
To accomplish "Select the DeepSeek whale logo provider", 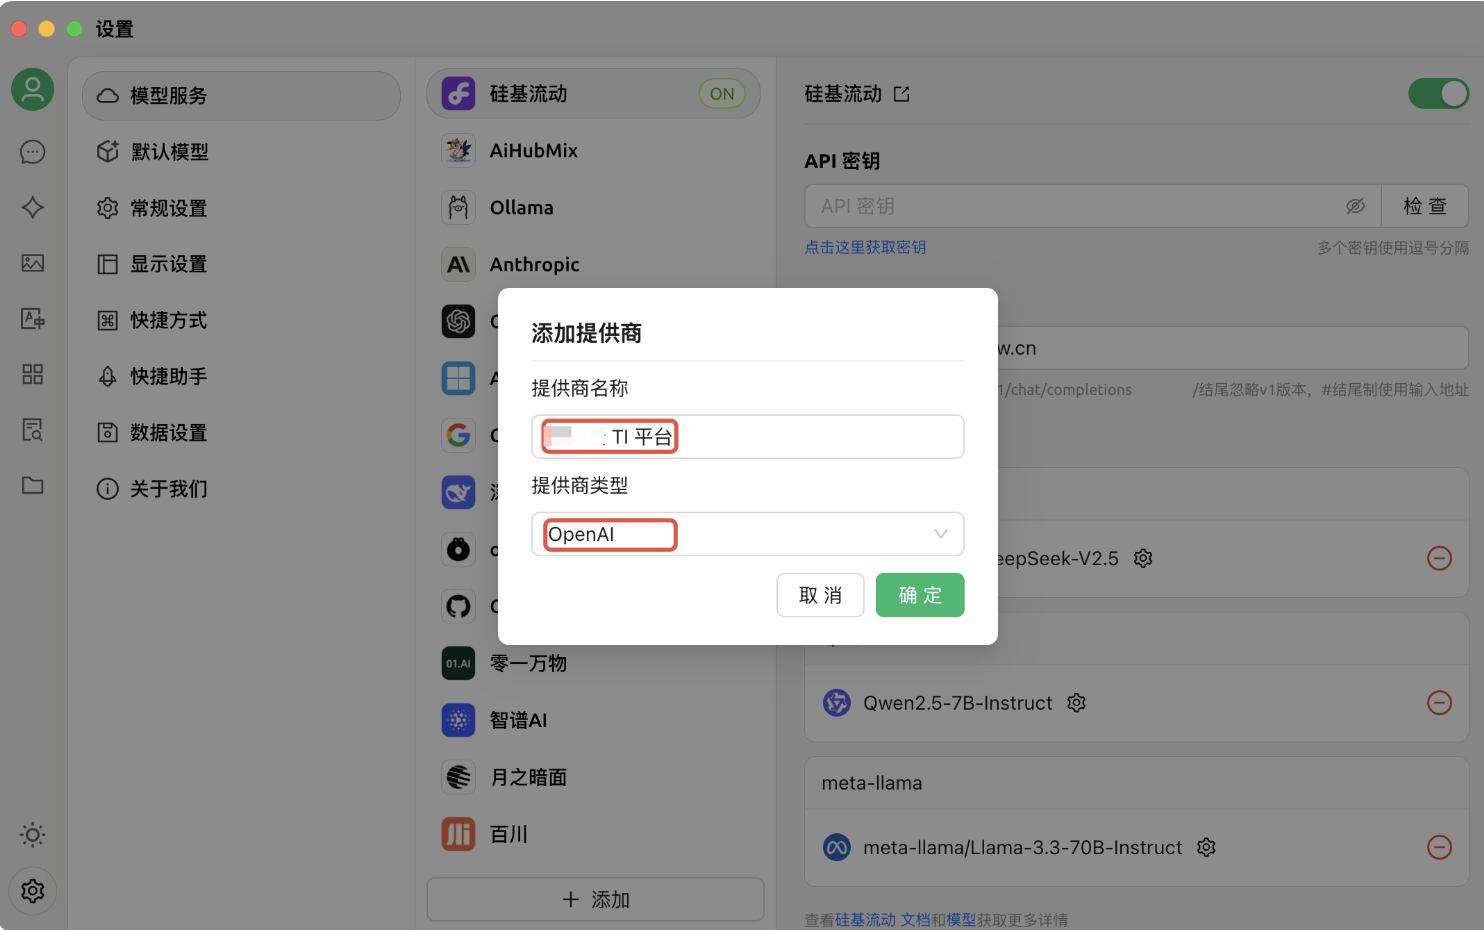I will 459,492.
